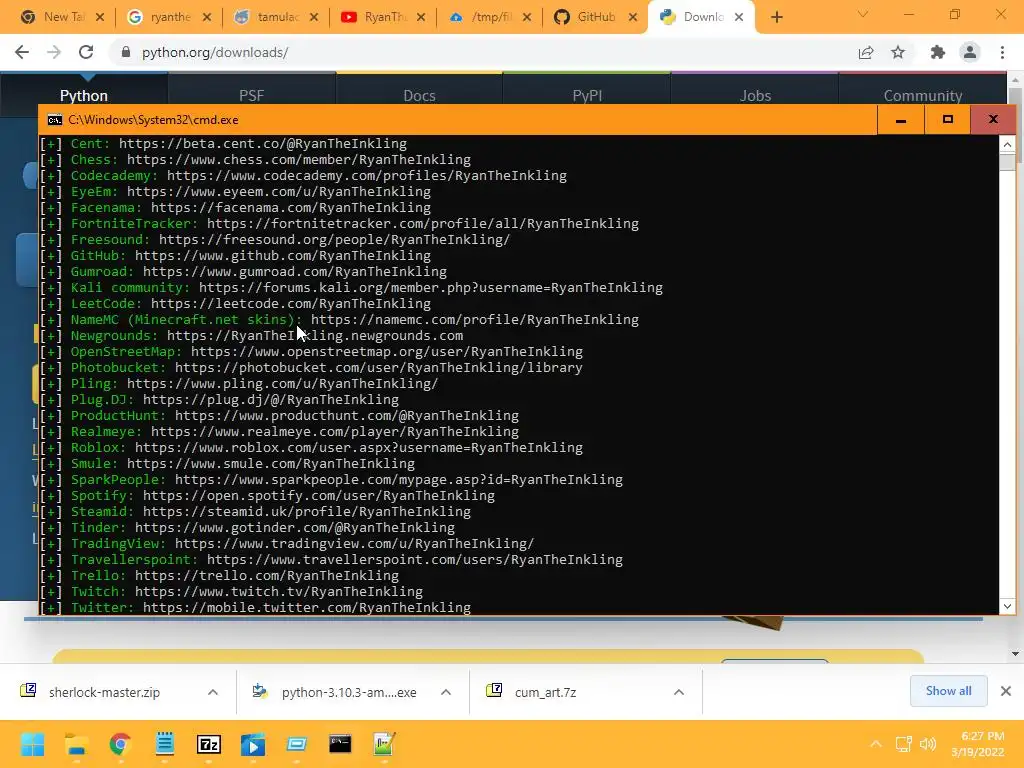Expand options for sherlock-master.zip download
1024x768 pixels.
(x=213, y=692)
